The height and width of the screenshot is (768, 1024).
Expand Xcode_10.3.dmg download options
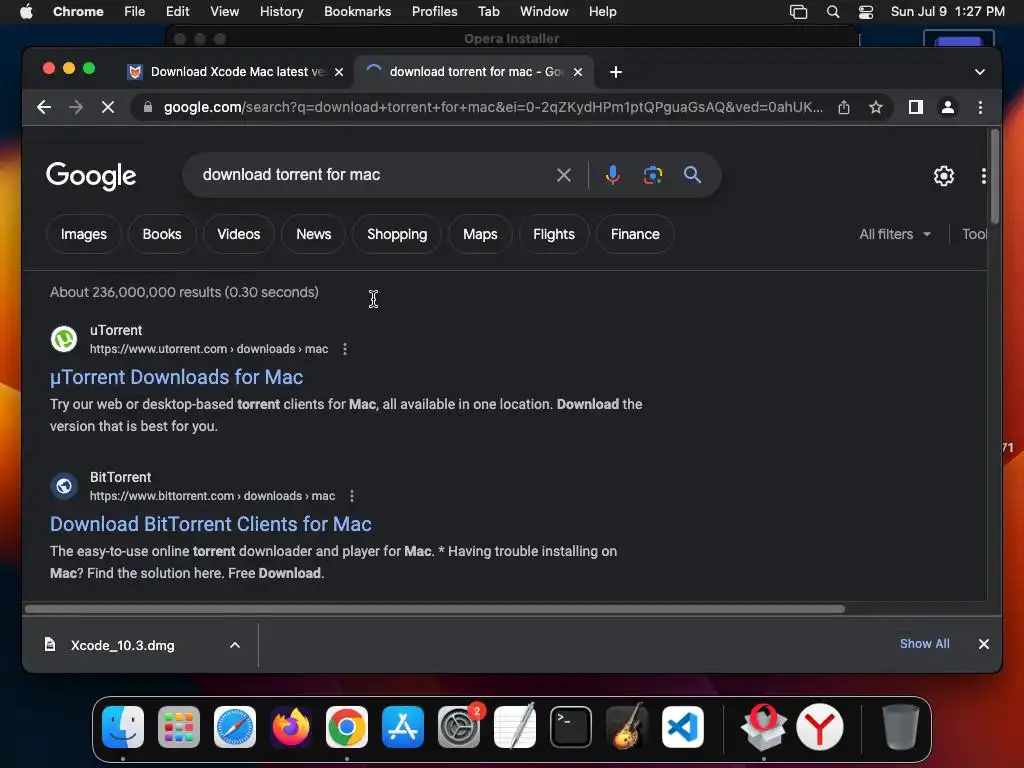[235, 645]
